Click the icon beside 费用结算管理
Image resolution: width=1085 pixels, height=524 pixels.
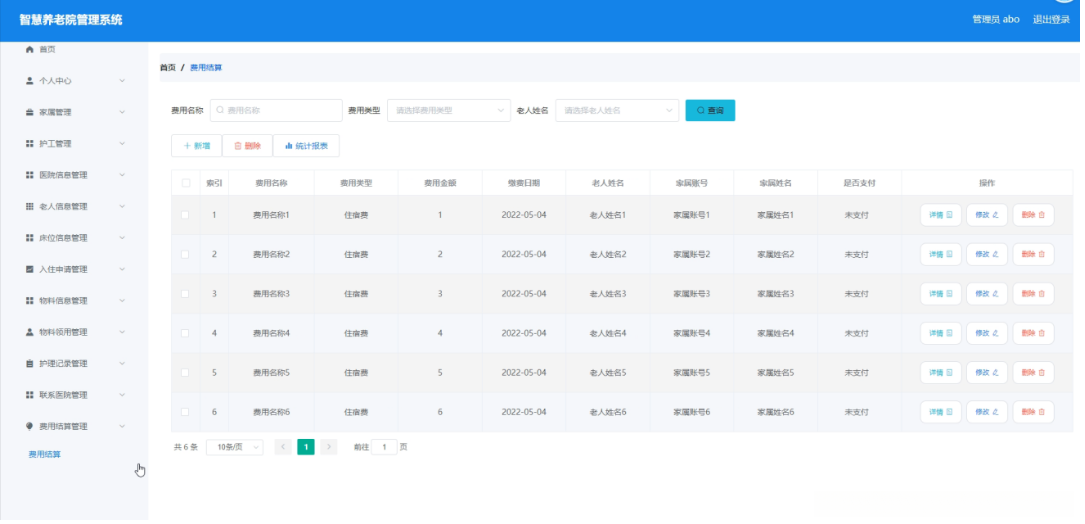pyautogui.click(x=29, y=426)
